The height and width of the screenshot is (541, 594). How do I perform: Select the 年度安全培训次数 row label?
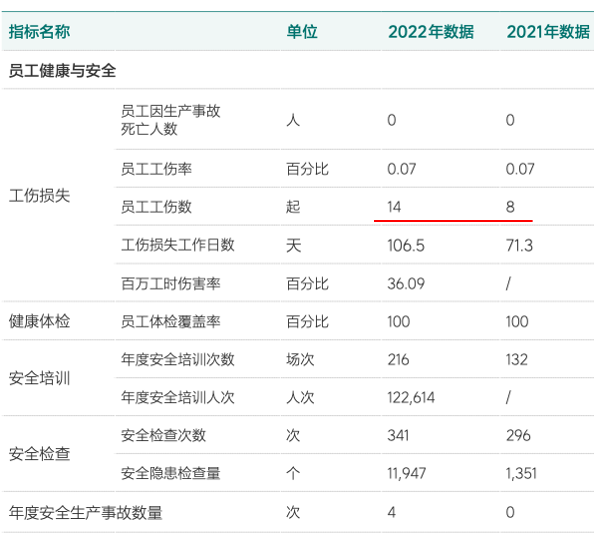point(178,359)
